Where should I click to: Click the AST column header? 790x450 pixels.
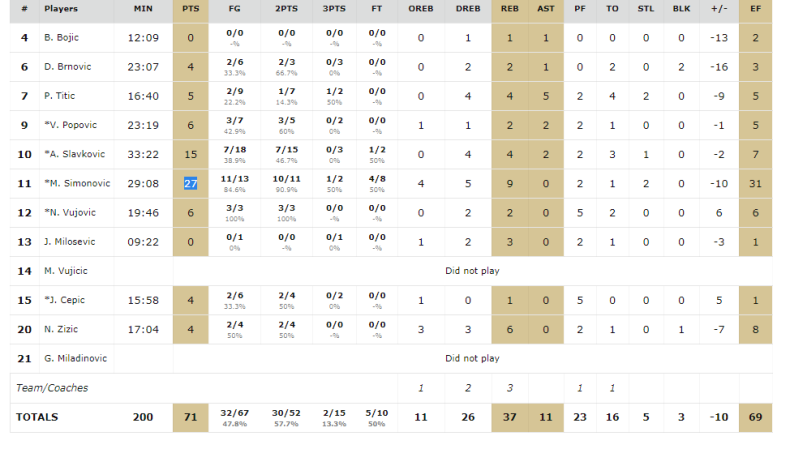(546, 8)
